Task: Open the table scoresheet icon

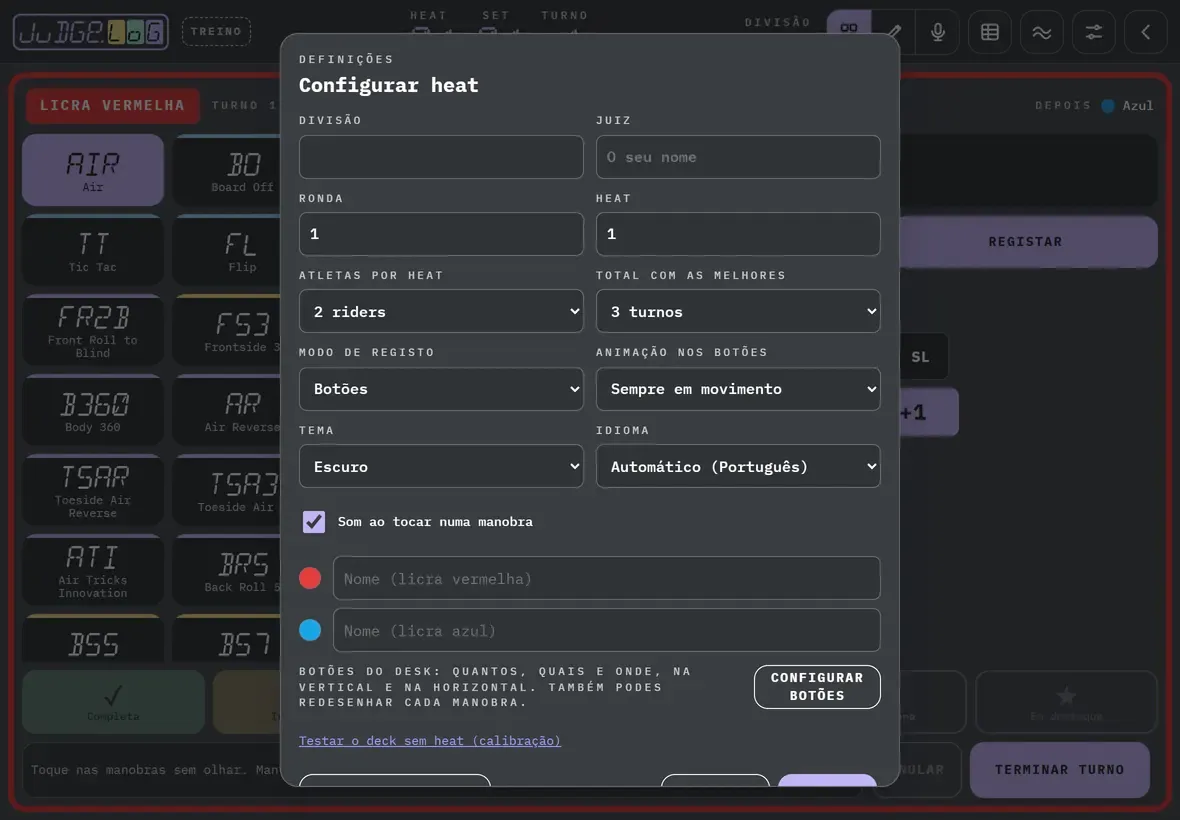Action: (x=990, y=32)
